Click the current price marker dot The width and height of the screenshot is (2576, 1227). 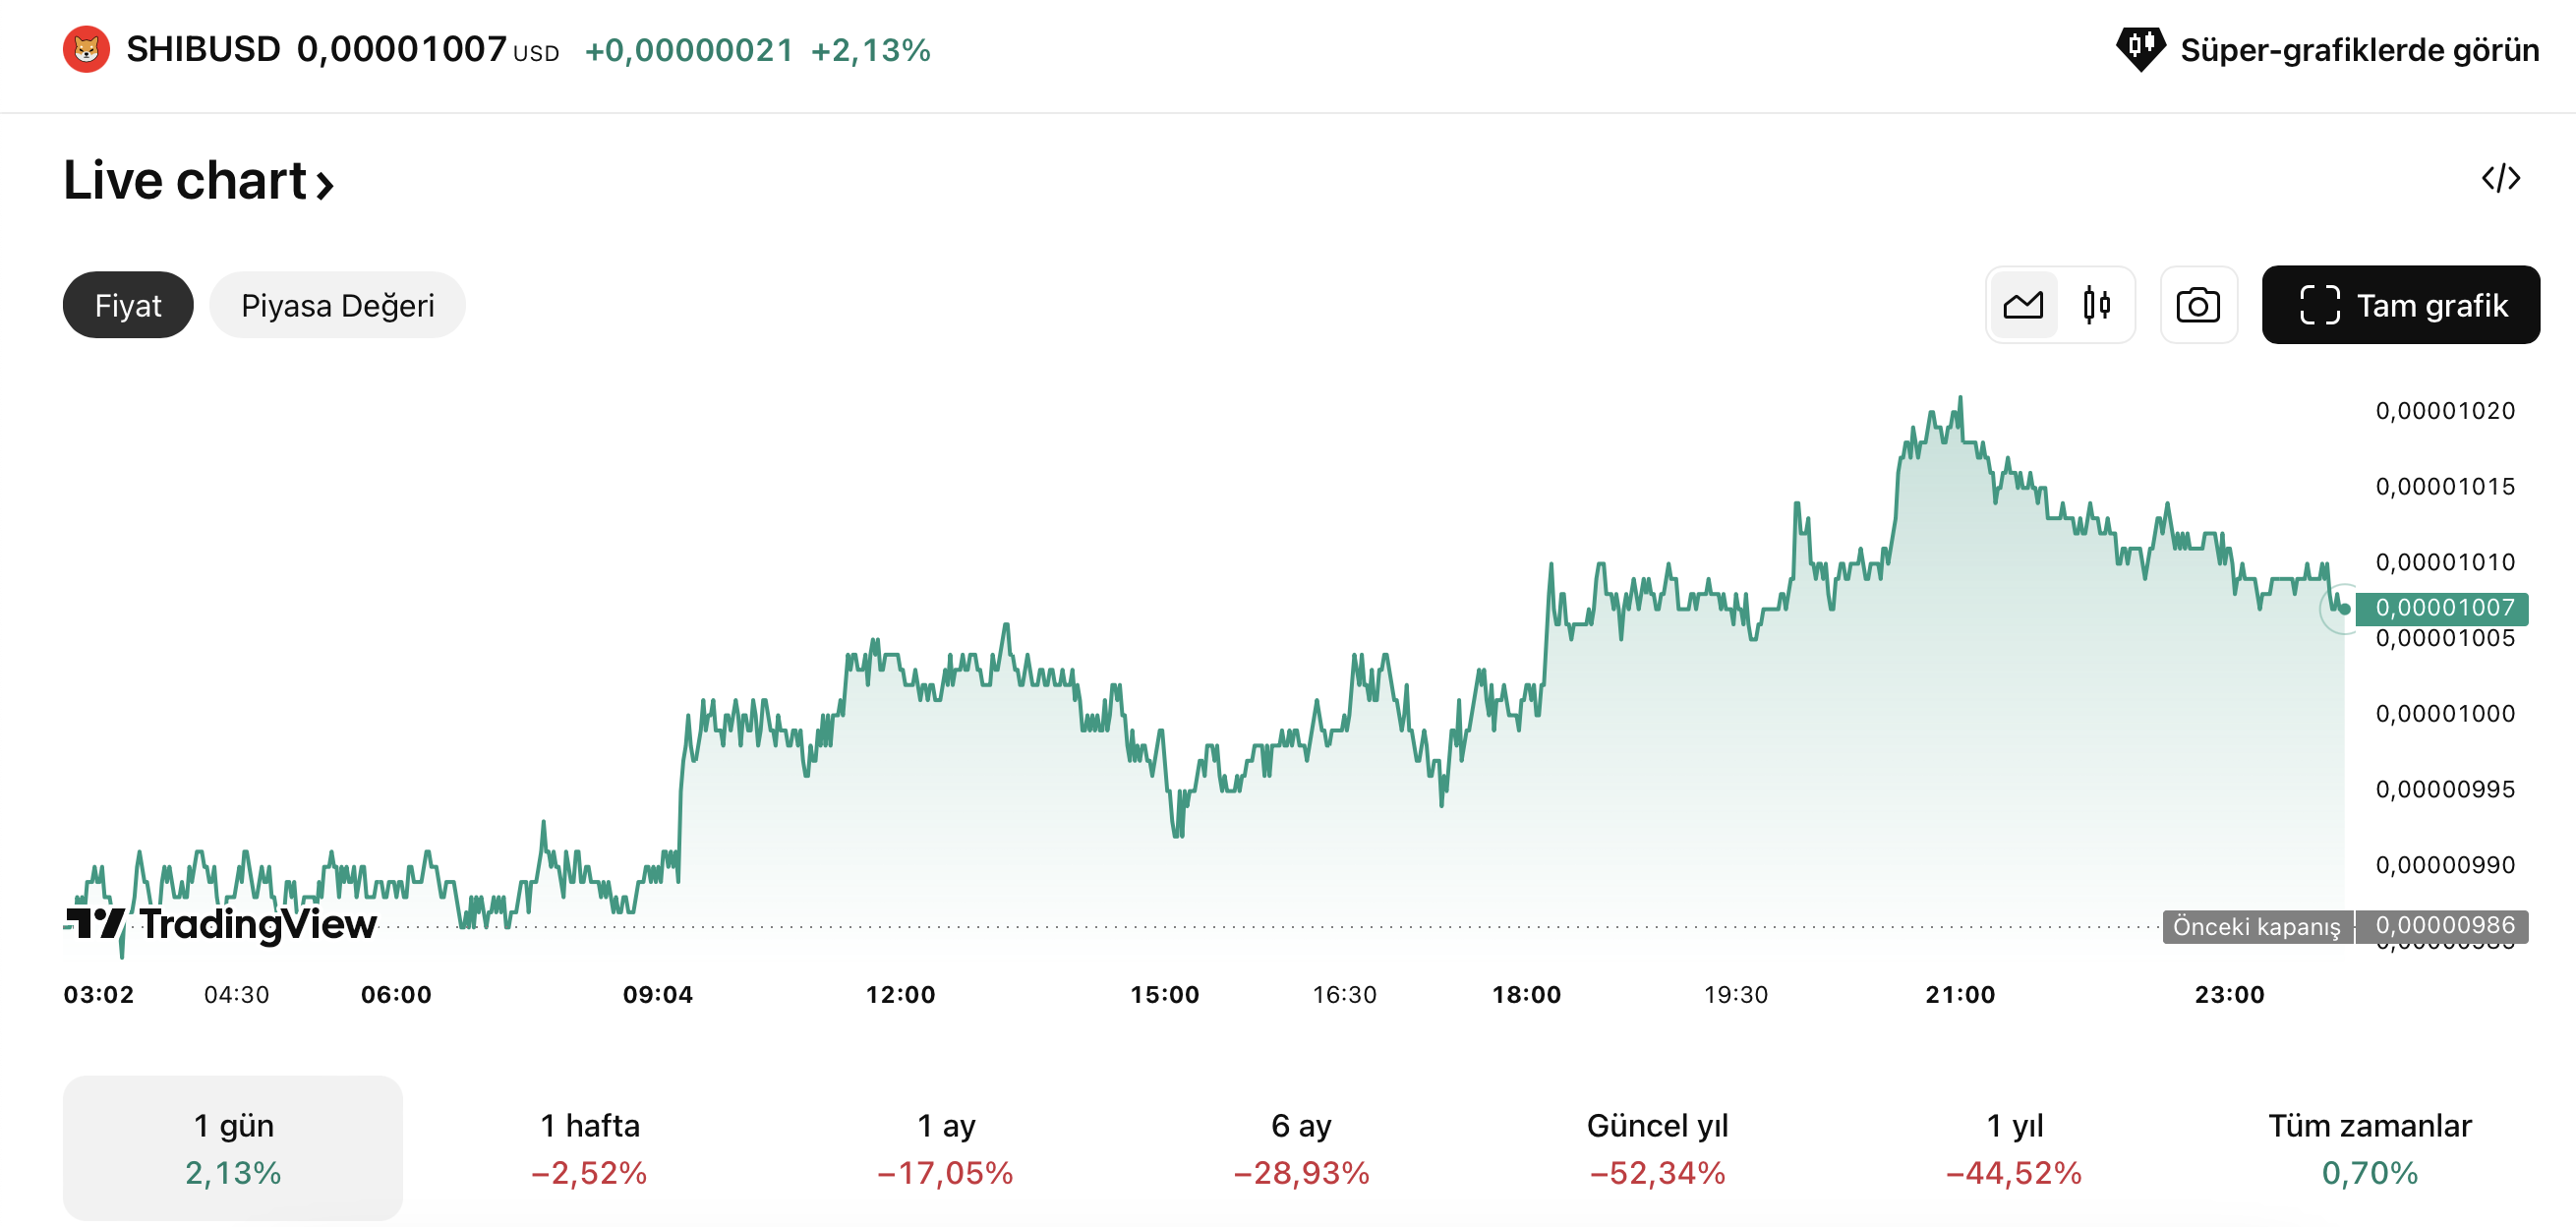2344,608
